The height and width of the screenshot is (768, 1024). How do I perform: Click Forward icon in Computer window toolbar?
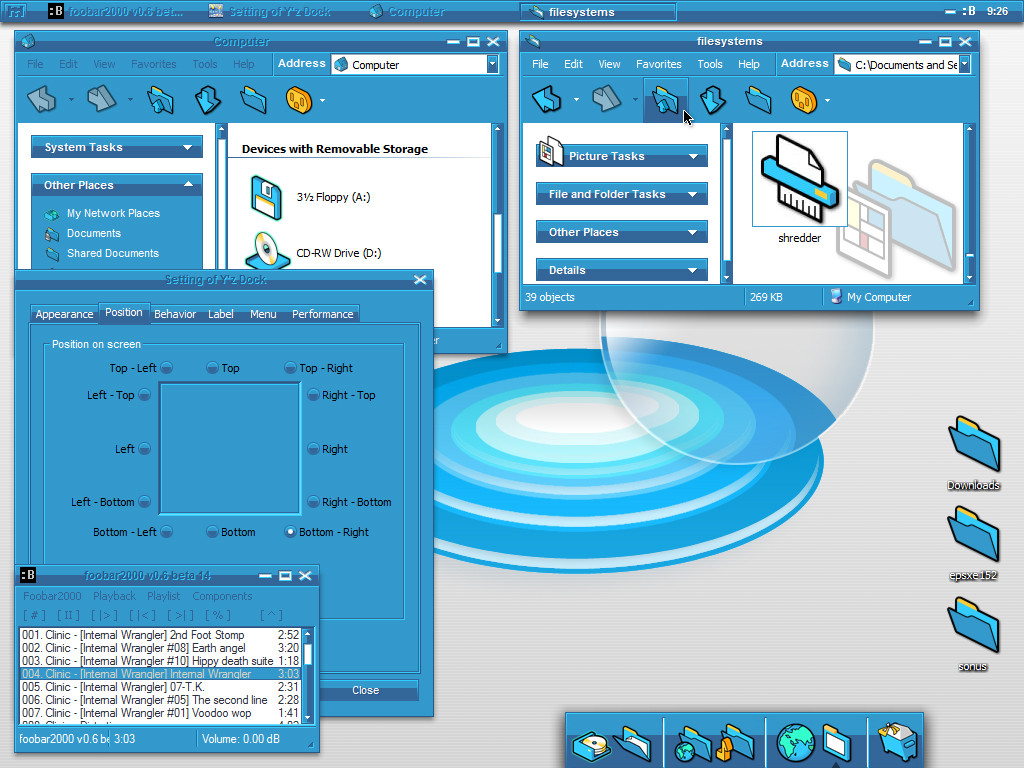click(102, 100)
